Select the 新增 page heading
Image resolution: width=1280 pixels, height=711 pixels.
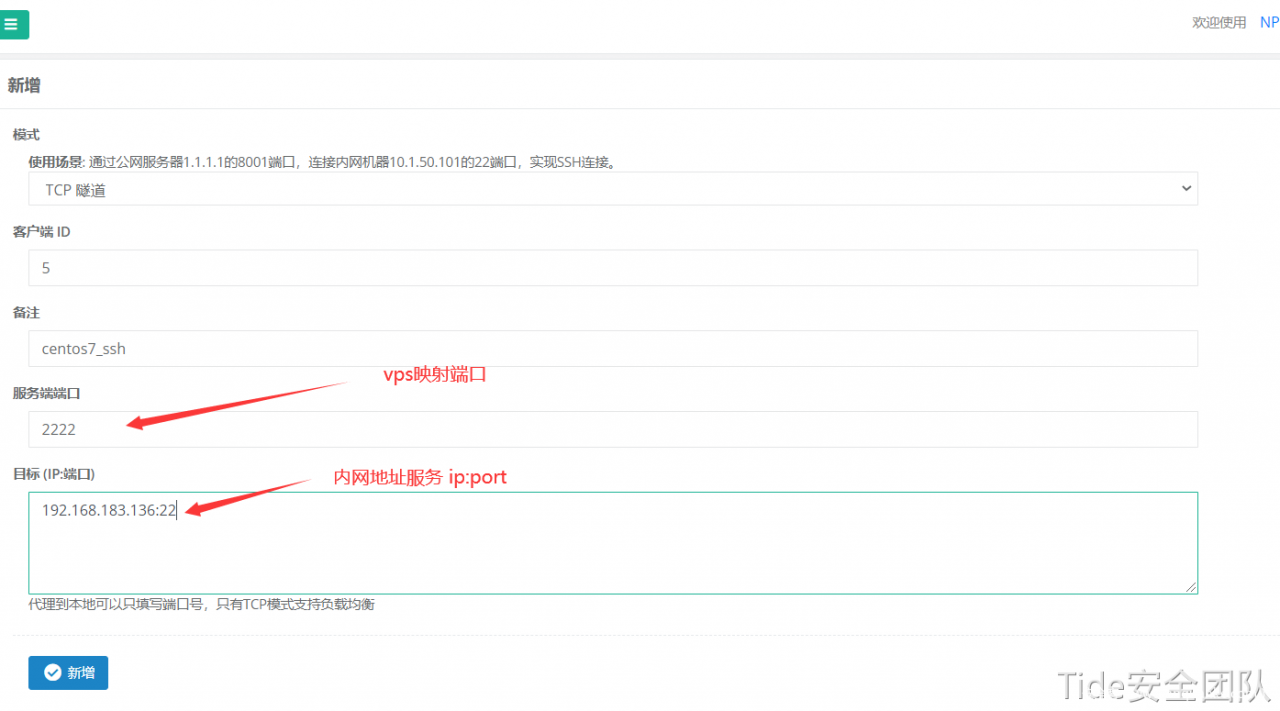24,85
